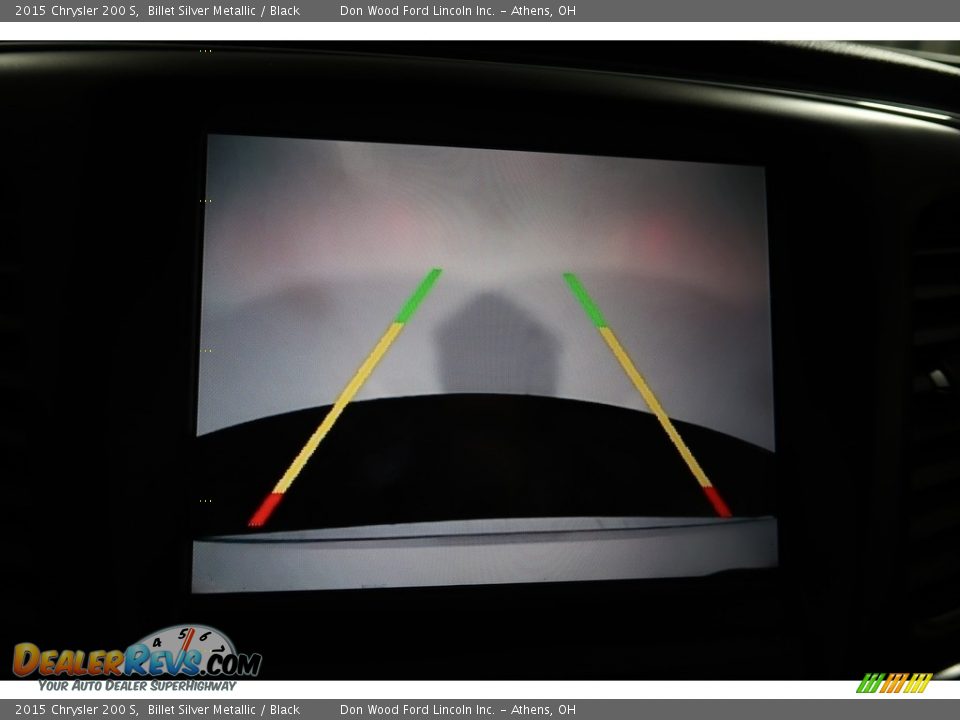Click the left green guideline segment

pos(419,295)
